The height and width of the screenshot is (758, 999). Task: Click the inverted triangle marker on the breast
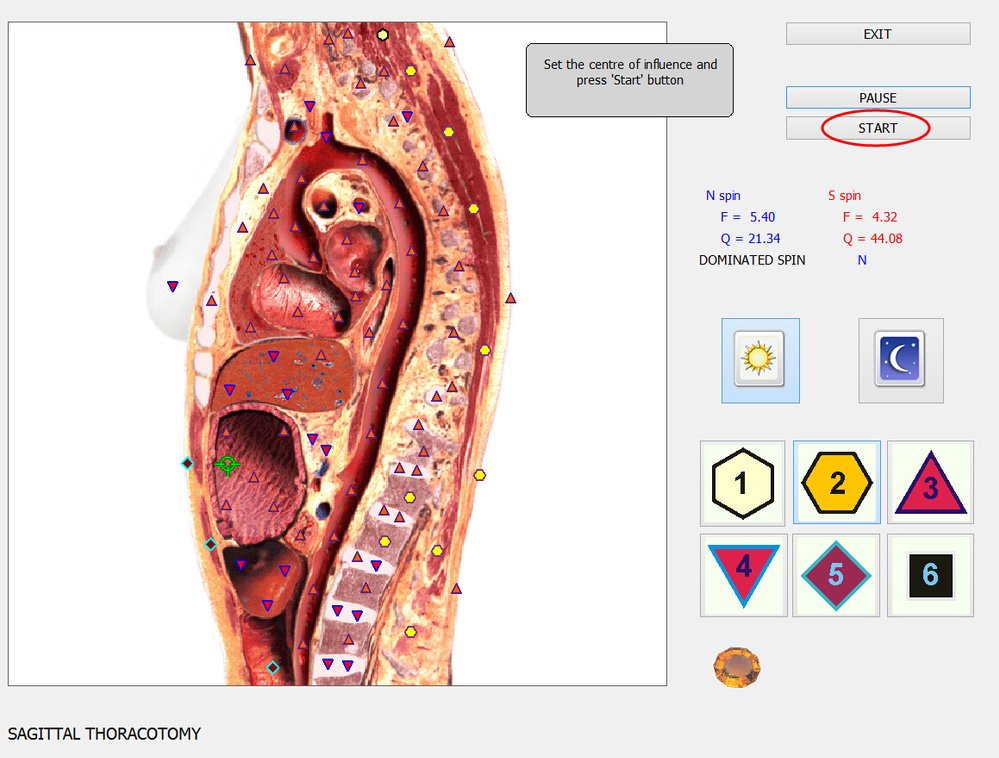tap(173, 287)
